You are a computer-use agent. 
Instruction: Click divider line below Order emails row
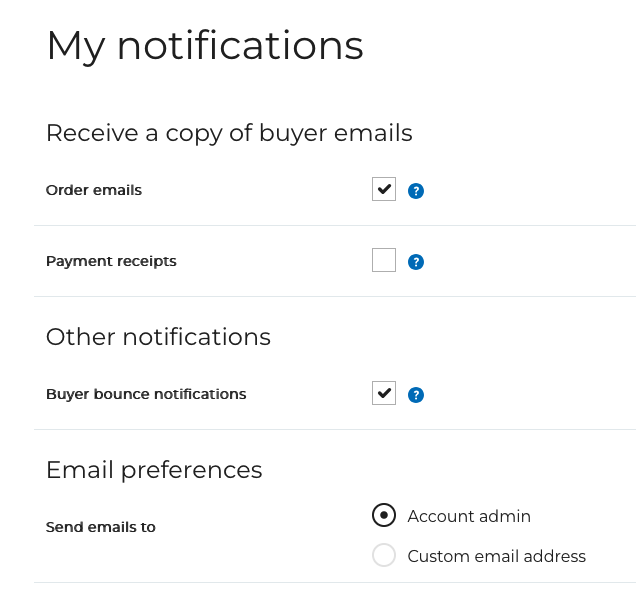point(335,226)
